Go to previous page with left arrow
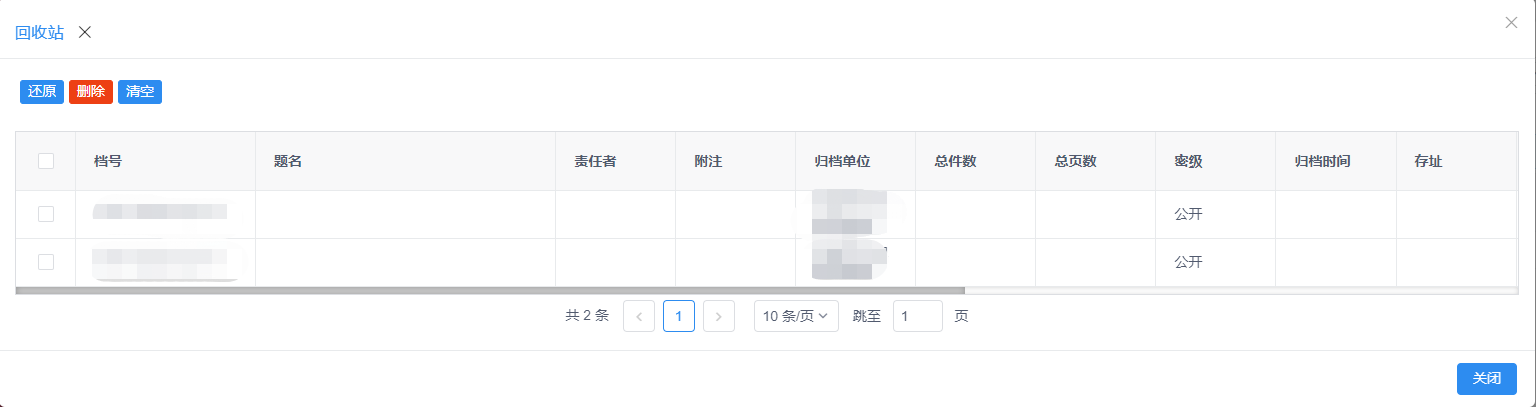 click(639, 317)
